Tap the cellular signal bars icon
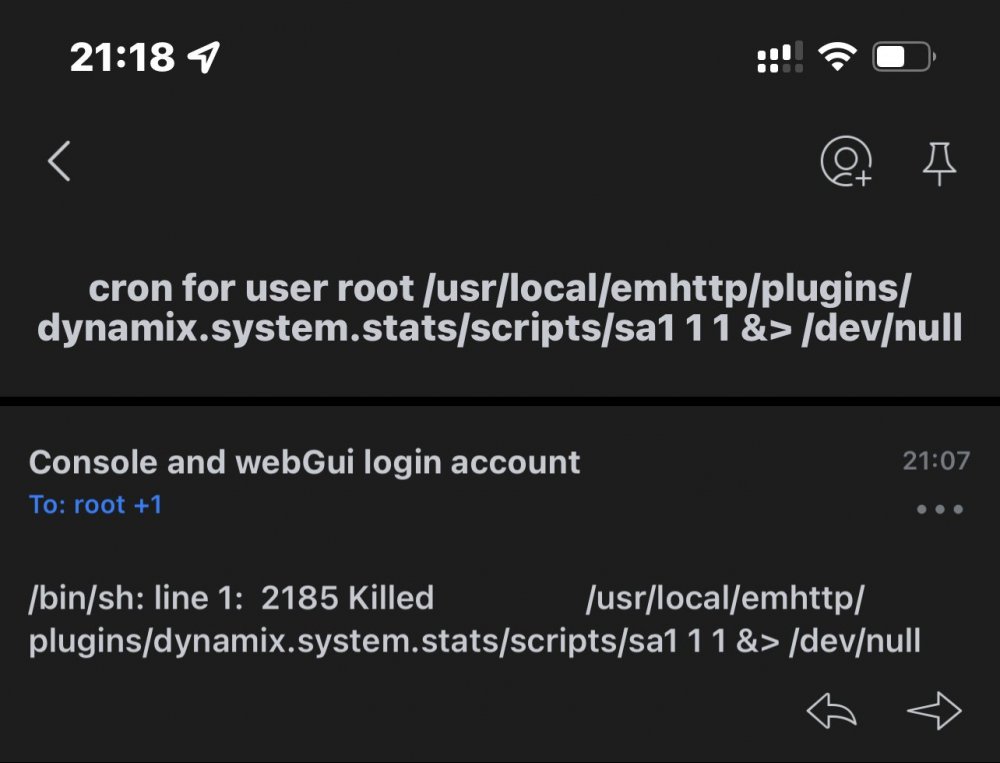1000x763 pixels. click(779, 57)
